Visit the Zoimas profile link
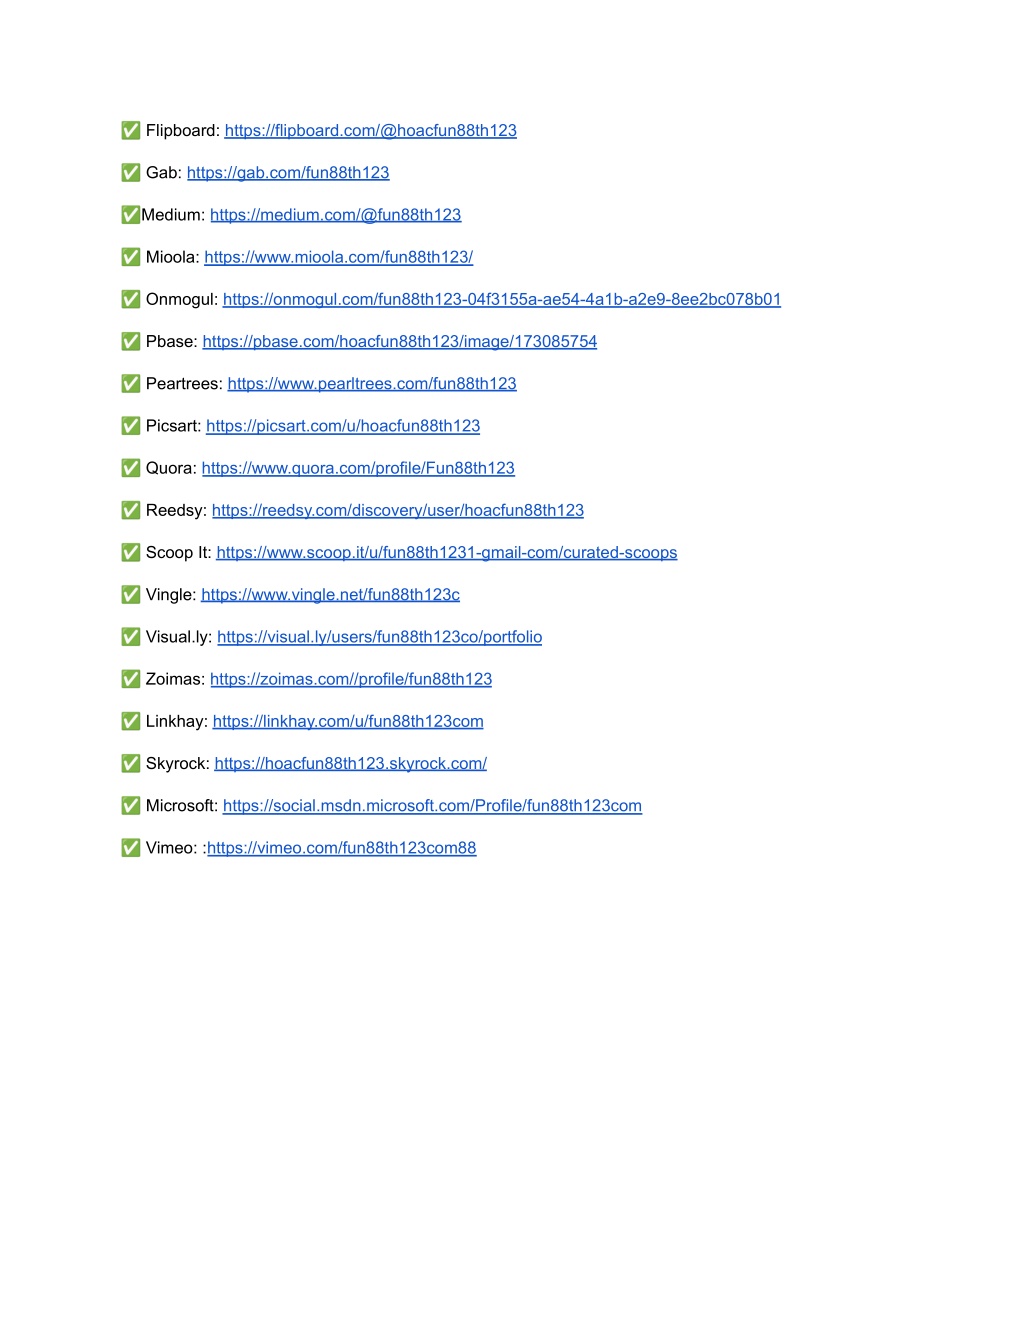 (x=351, y=679)
